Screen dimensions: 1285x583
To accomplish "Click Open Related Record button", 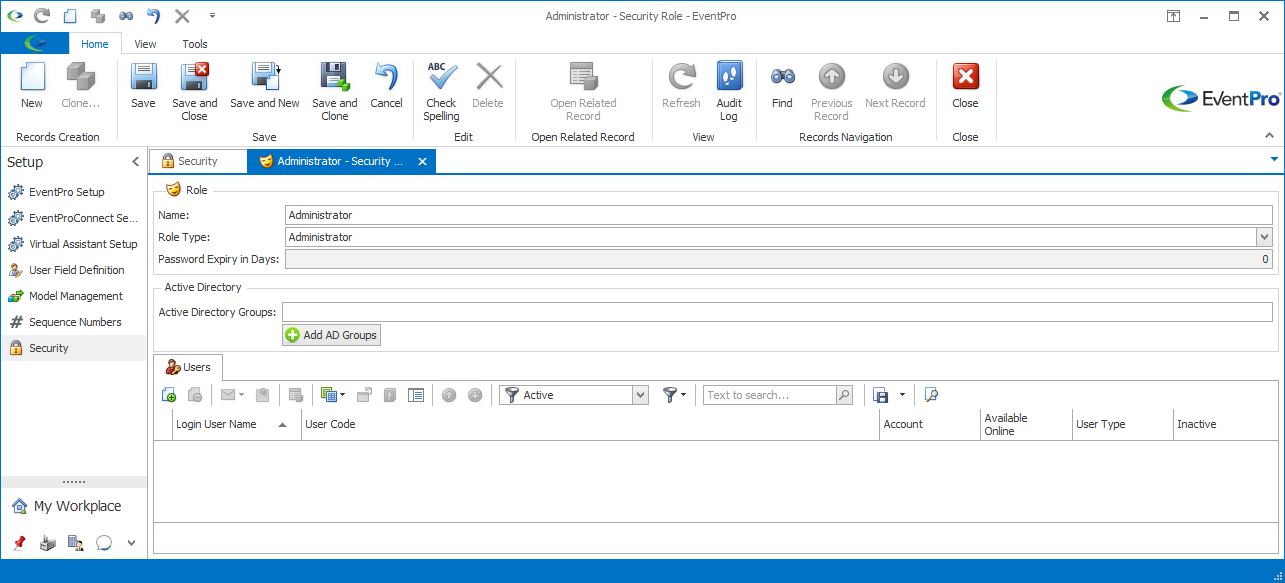I will point(583,92).
